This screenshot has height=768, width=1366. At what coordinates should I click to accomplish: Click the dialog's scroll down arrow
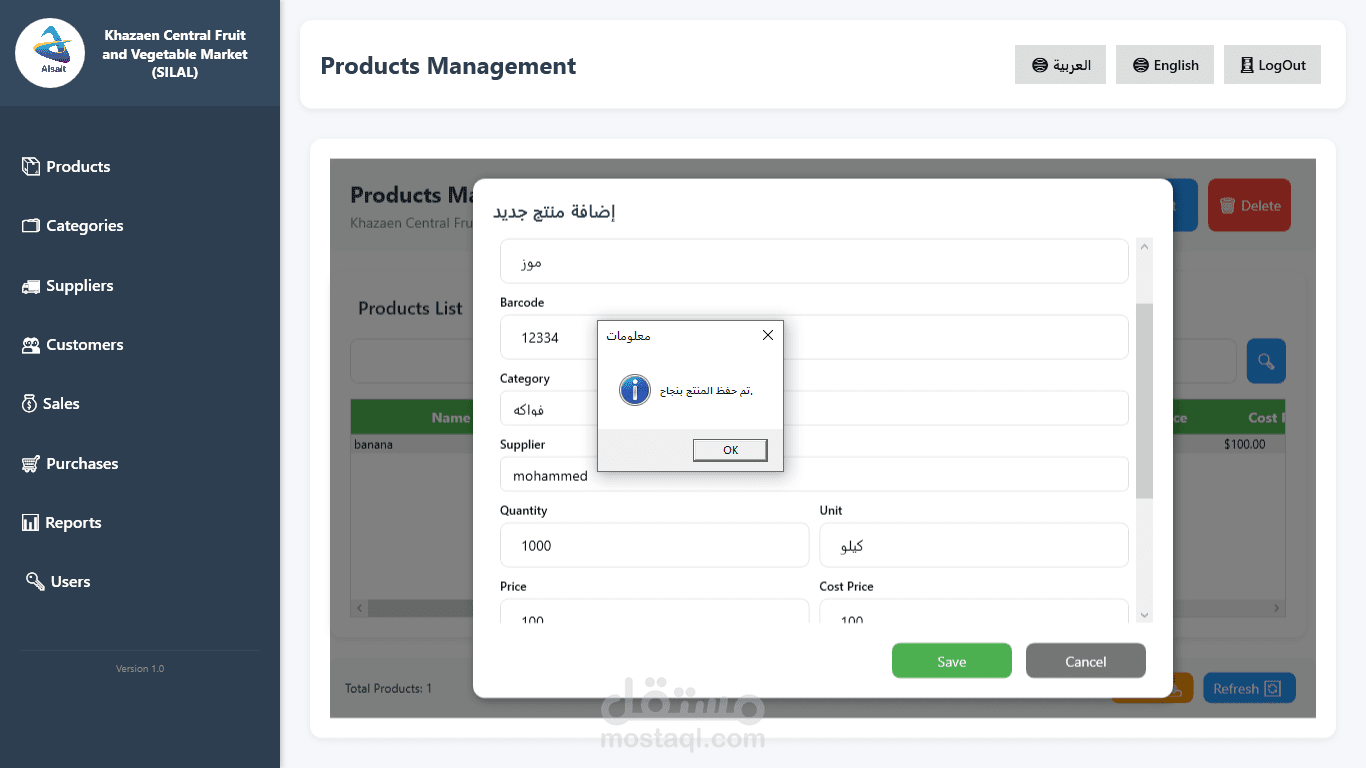point(1145,615)
